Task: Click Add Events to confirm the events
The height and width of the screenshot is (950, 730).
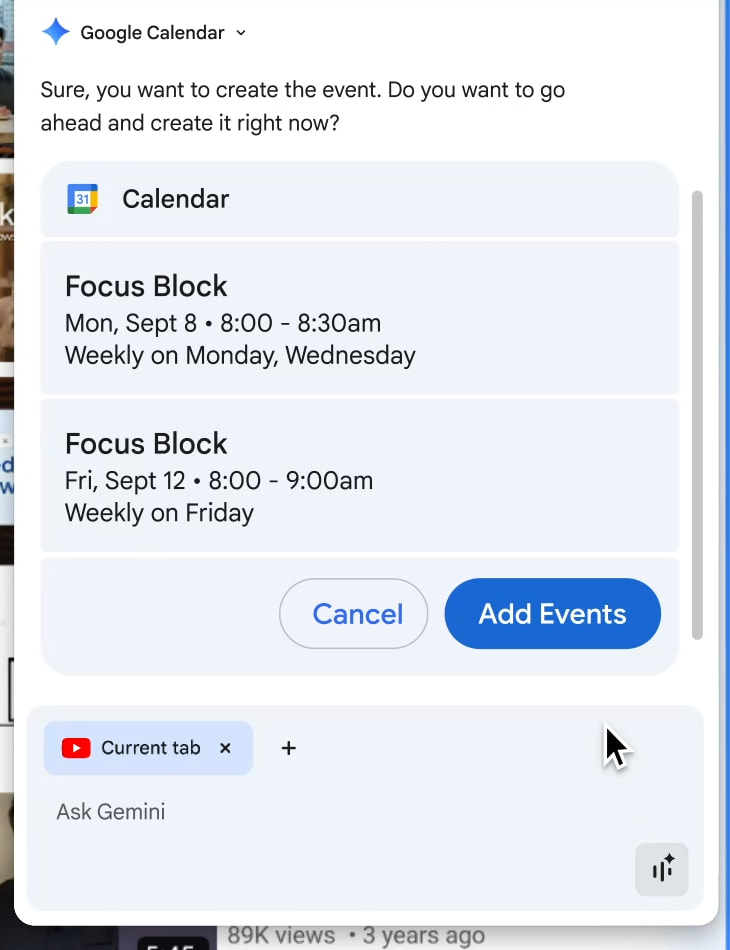Action: pyautogui.click(x=552, y=614)
